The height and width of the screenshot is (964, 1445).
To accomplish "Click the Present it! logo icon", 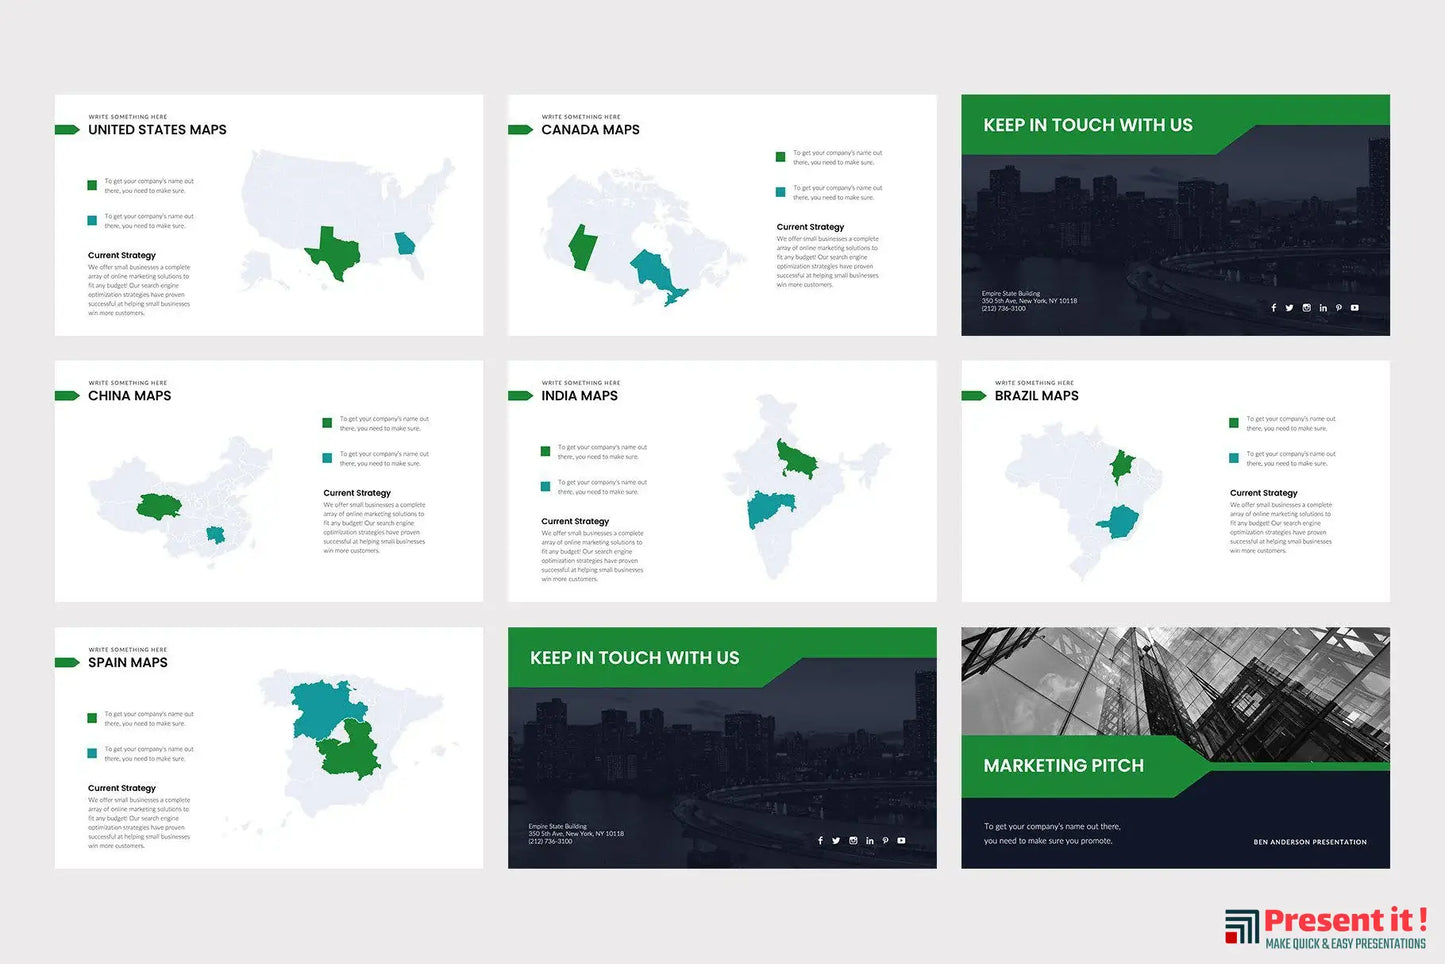I will click(x=1242, y=927).
